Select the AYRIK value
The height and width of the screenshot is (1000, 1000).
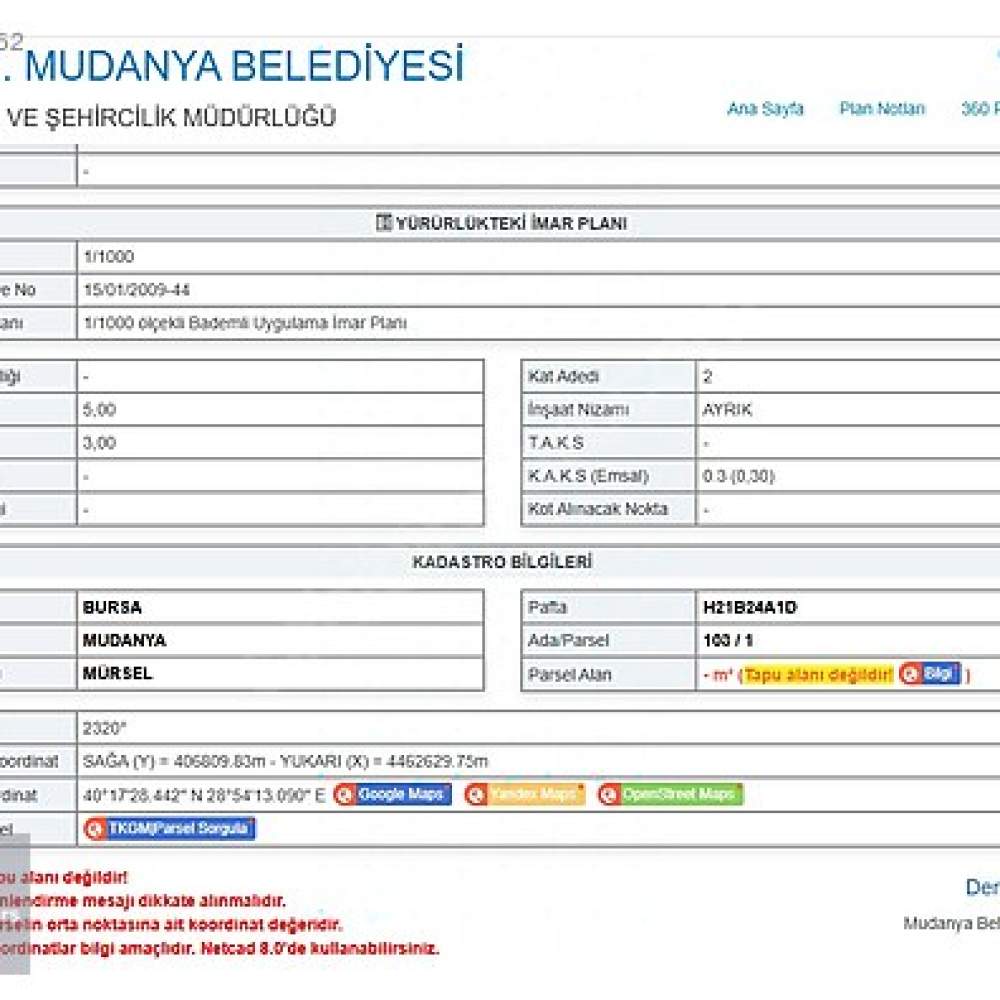pyautogui.click(x=727, y=409)
